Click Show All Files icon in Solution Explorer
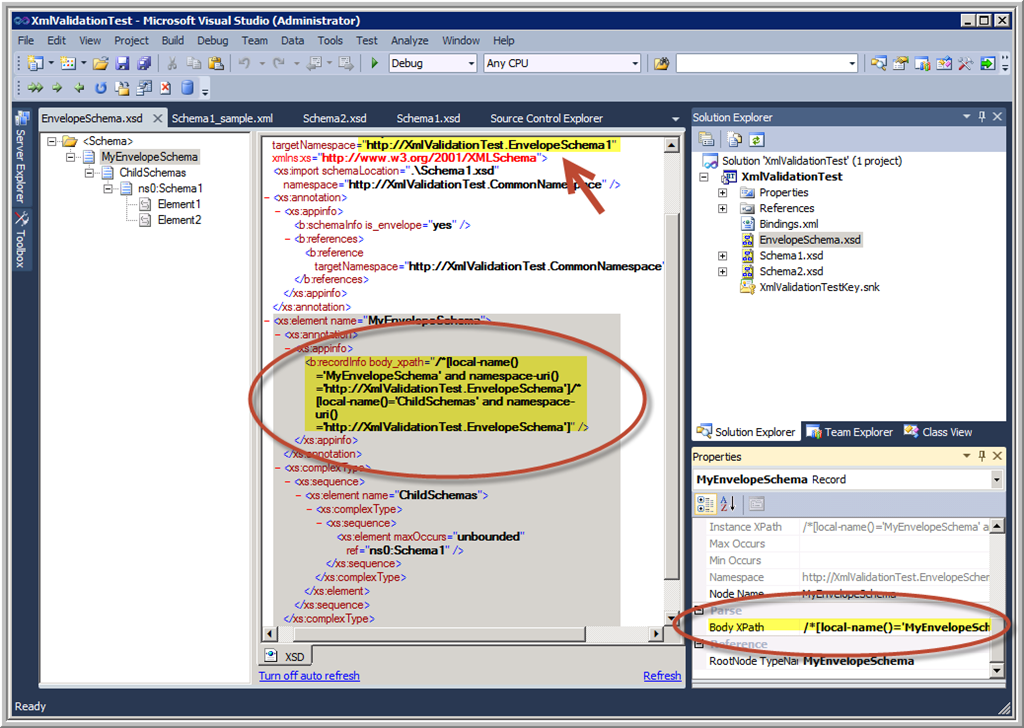The width and height of the screenshot is (1024, 728). pos(735,140)
